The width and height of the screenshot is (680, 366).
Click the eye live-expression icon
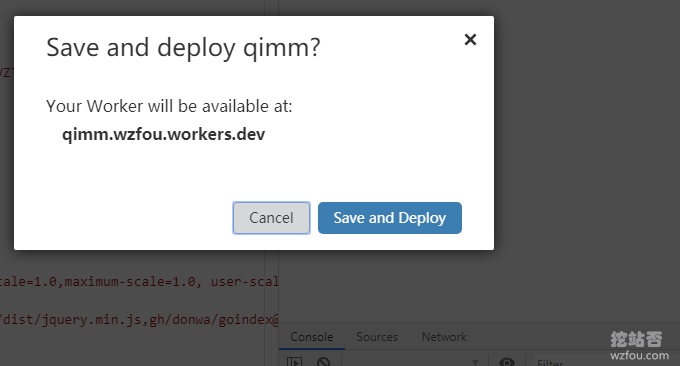(x=507, y=361)
